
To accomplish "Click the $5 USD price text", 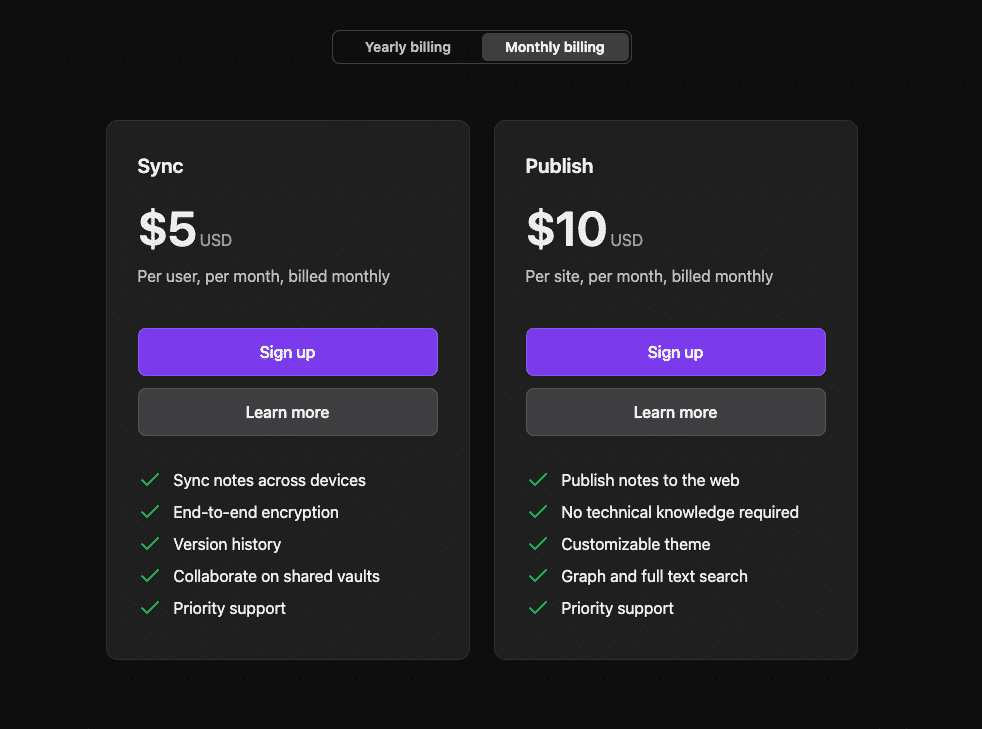I will 184,231.
